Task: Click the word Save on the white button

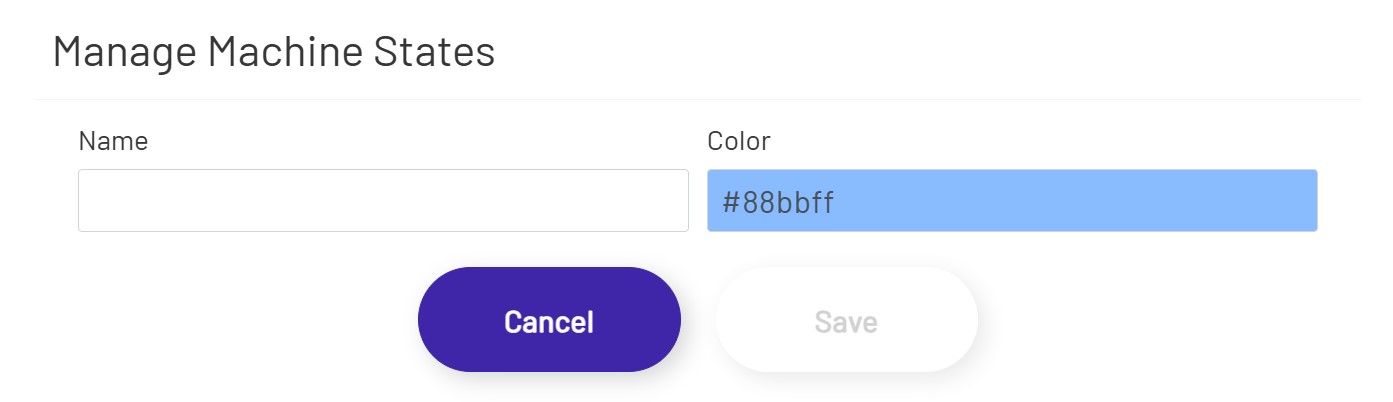Action: (846, 322)
